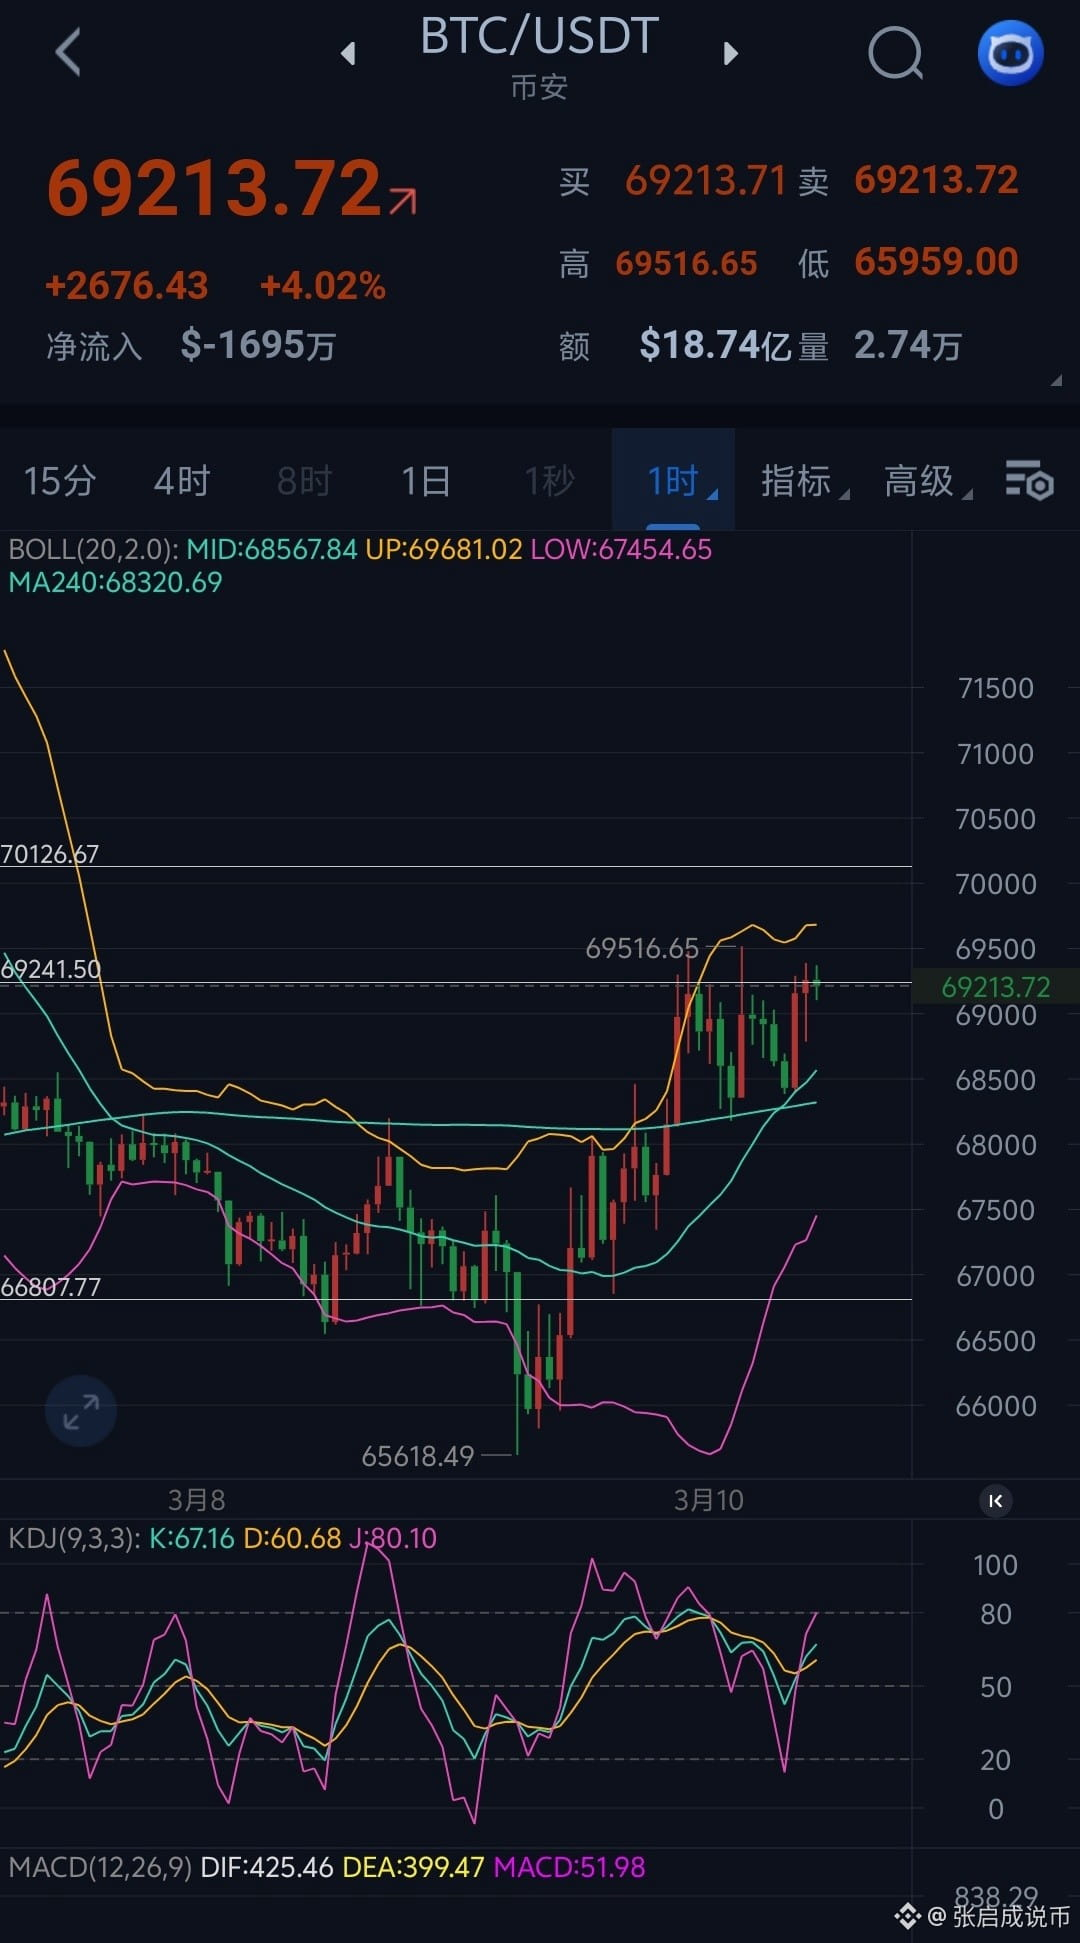Select the 70126.67 horizontal line label
Screen dimensions: 1080x1943
pos(50,854)
